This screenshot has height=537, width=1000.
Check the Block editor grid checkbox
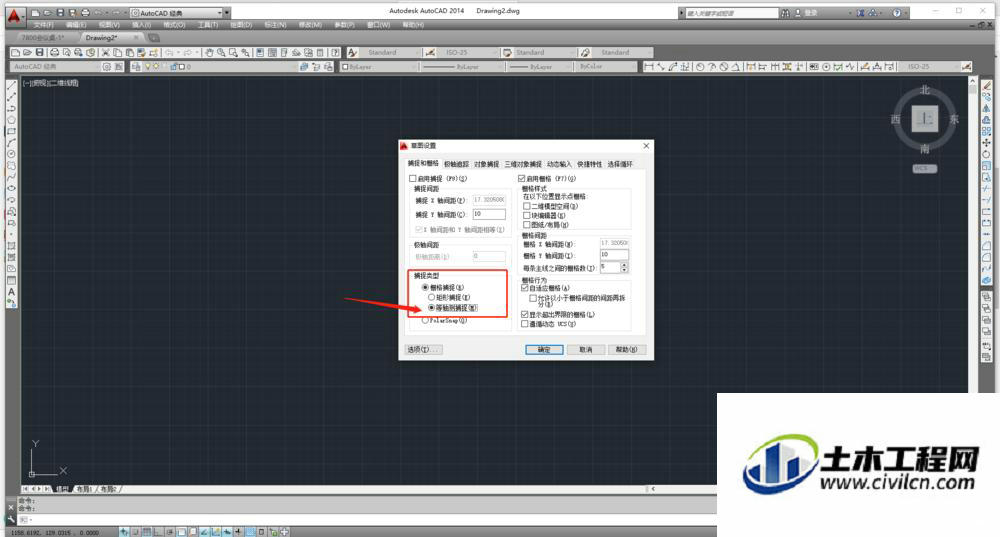tap(527, 216)
